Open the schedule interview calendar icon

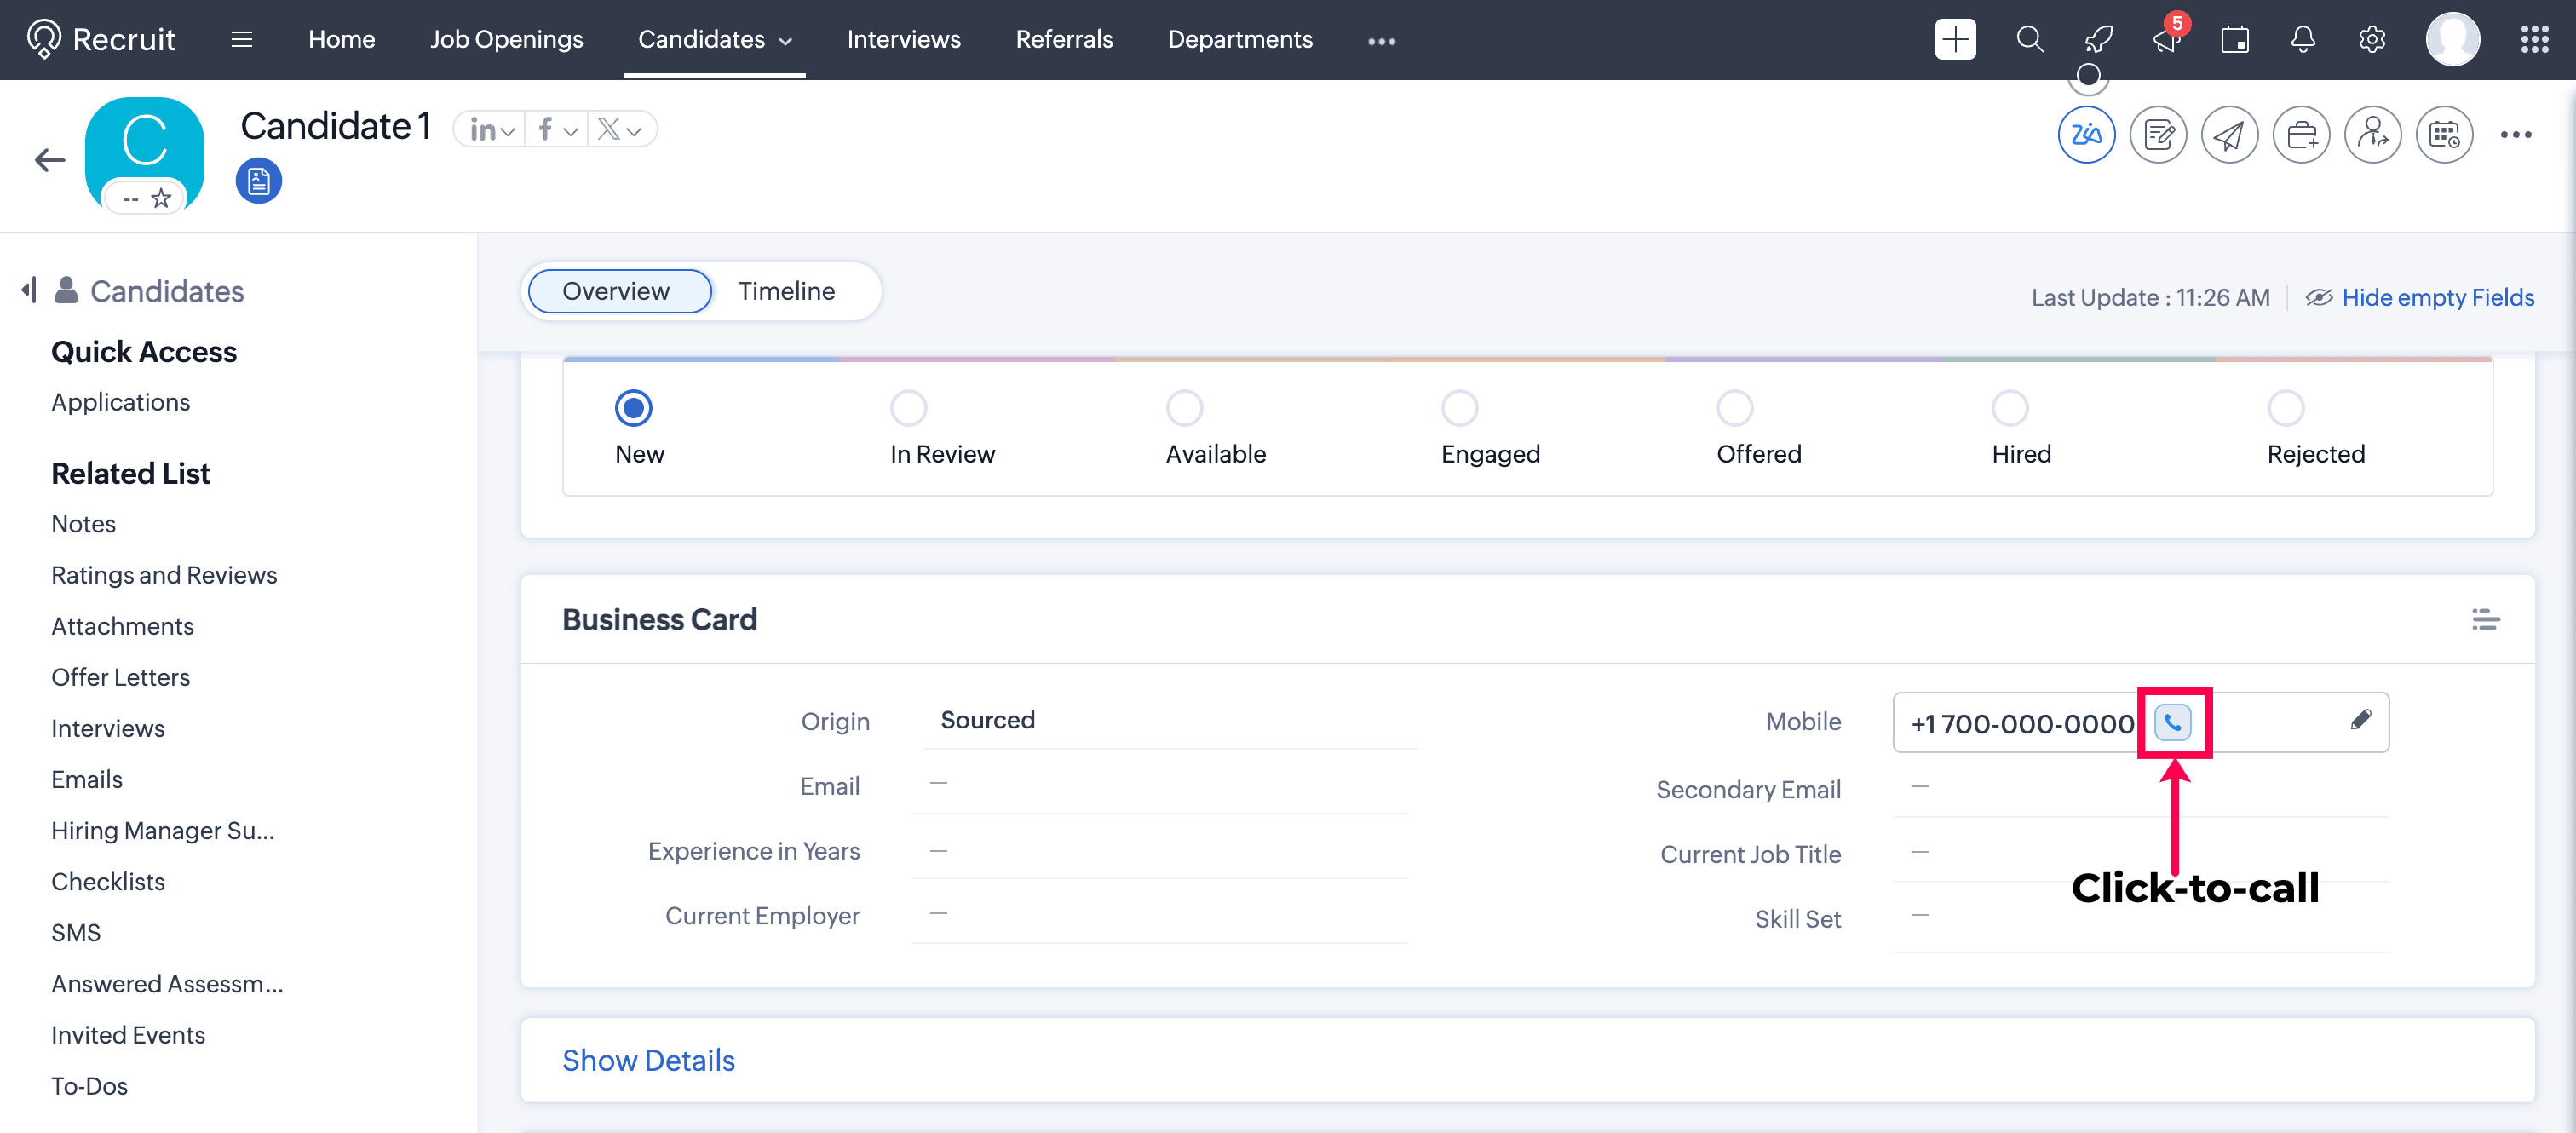pyautogui.click(x=2444, y=134)
